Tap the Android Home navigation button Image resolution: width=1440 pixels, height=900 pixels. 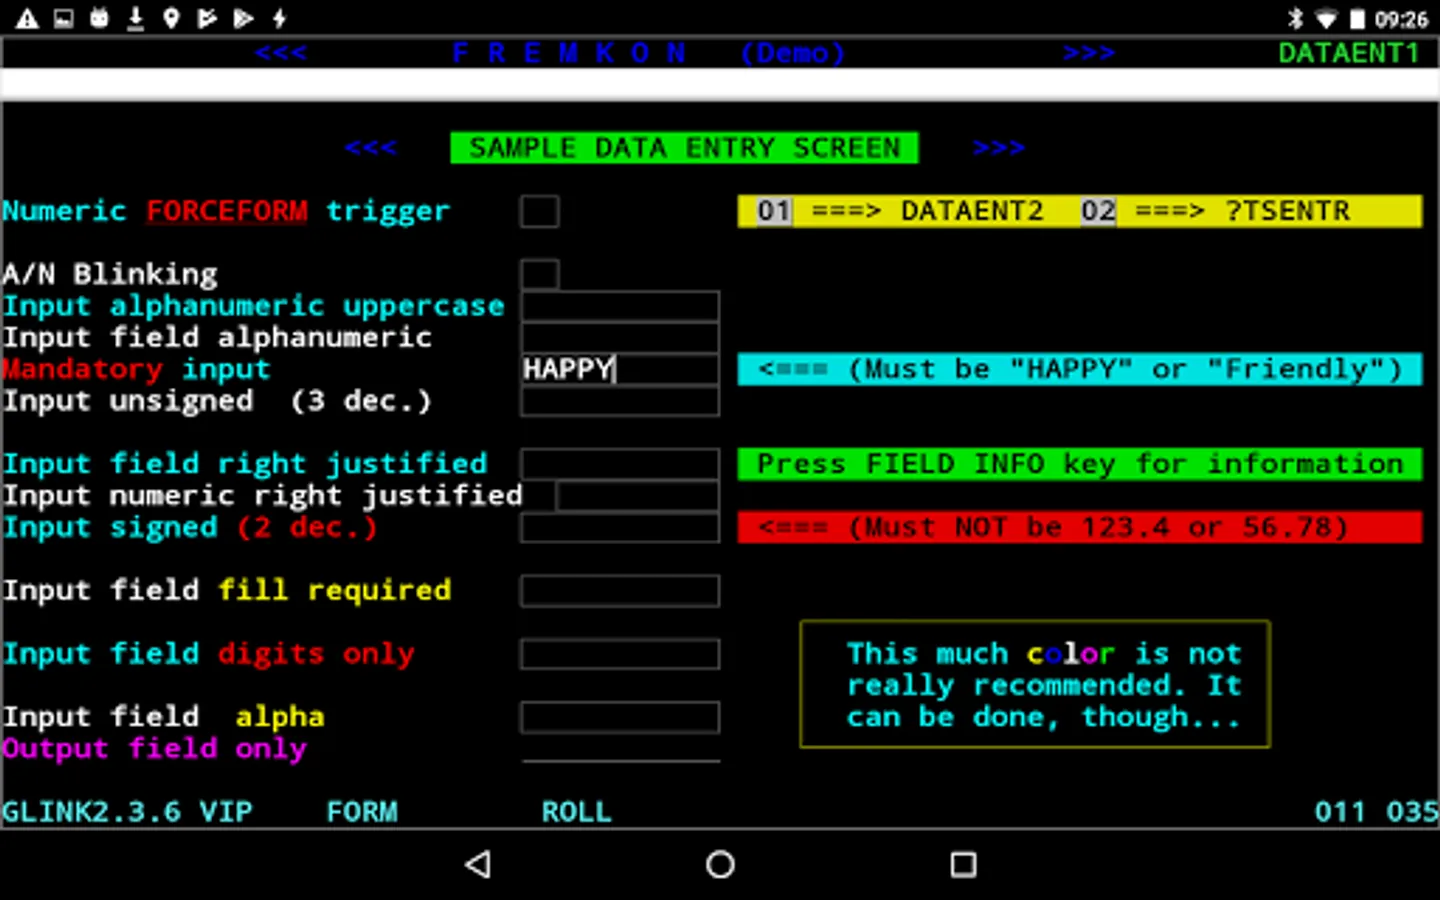click(720, 864)
